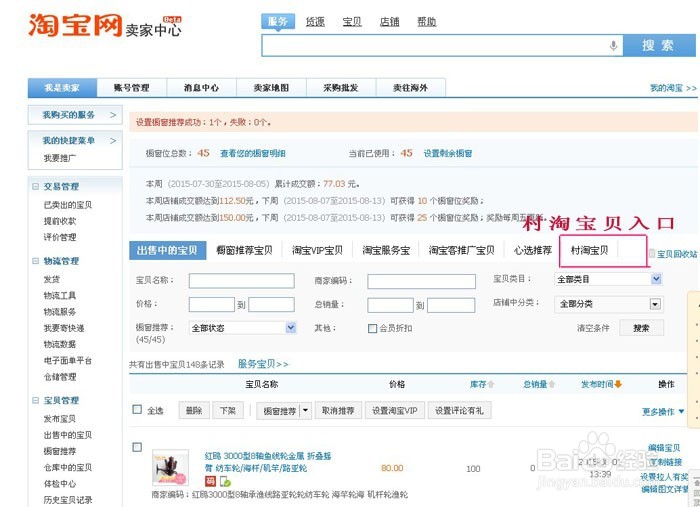Screen dimensions: 700x507
Task: Collapse the 交易管理 section icon
Action: pos(35,187)
